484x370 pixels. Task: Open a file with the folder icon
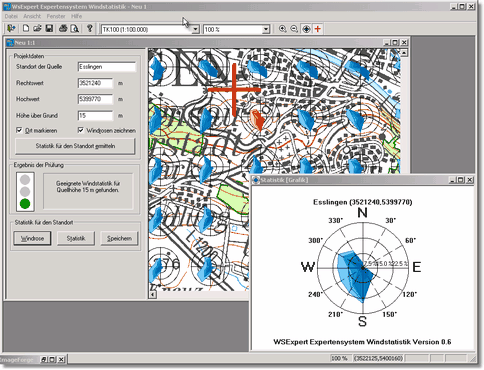coord(37,29)
